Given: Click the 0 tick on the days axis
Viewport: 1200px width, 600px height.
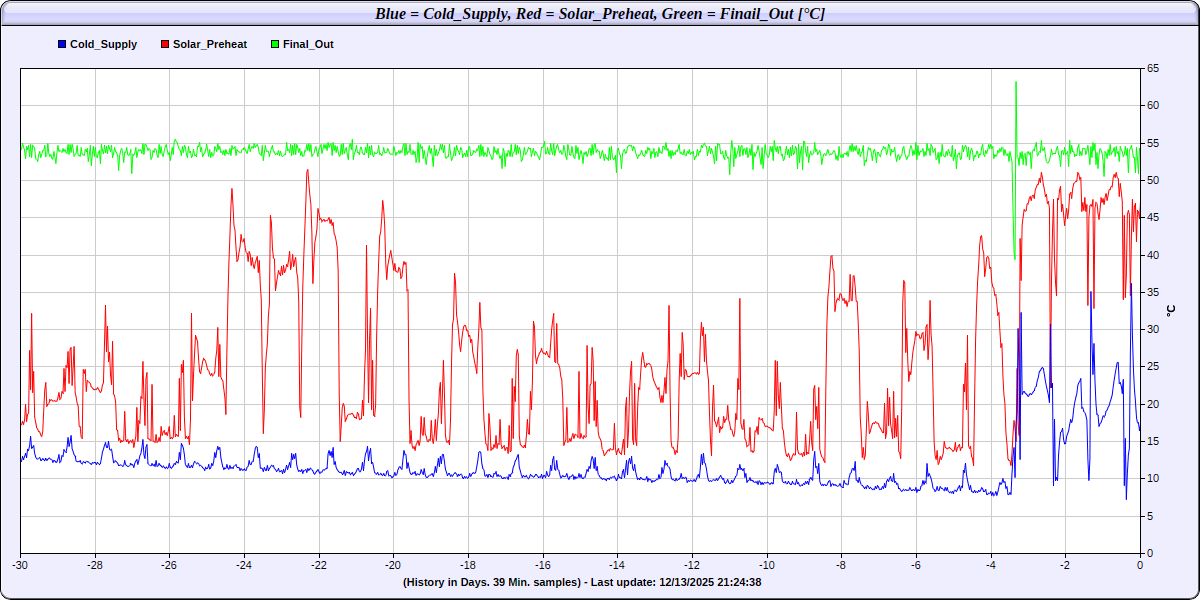Looking at the screenshot, I should [1140, 564].
